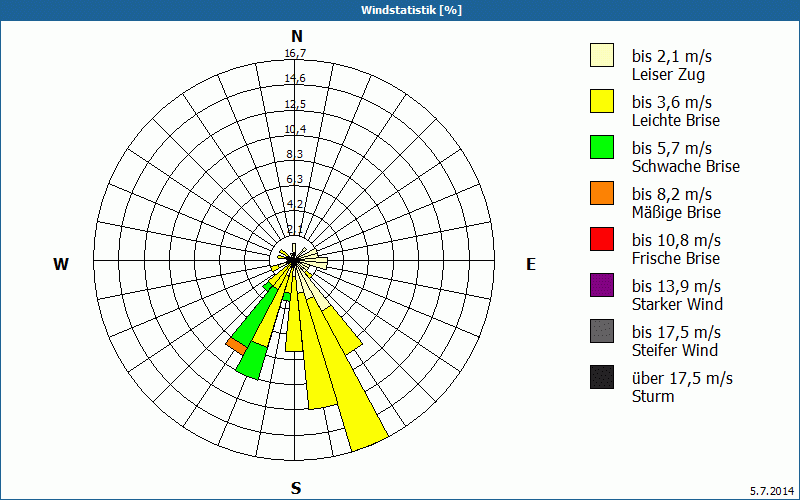800x500 pixels.
Task: Click the 8,3 axis scale value
Action: tap(294, 154)
